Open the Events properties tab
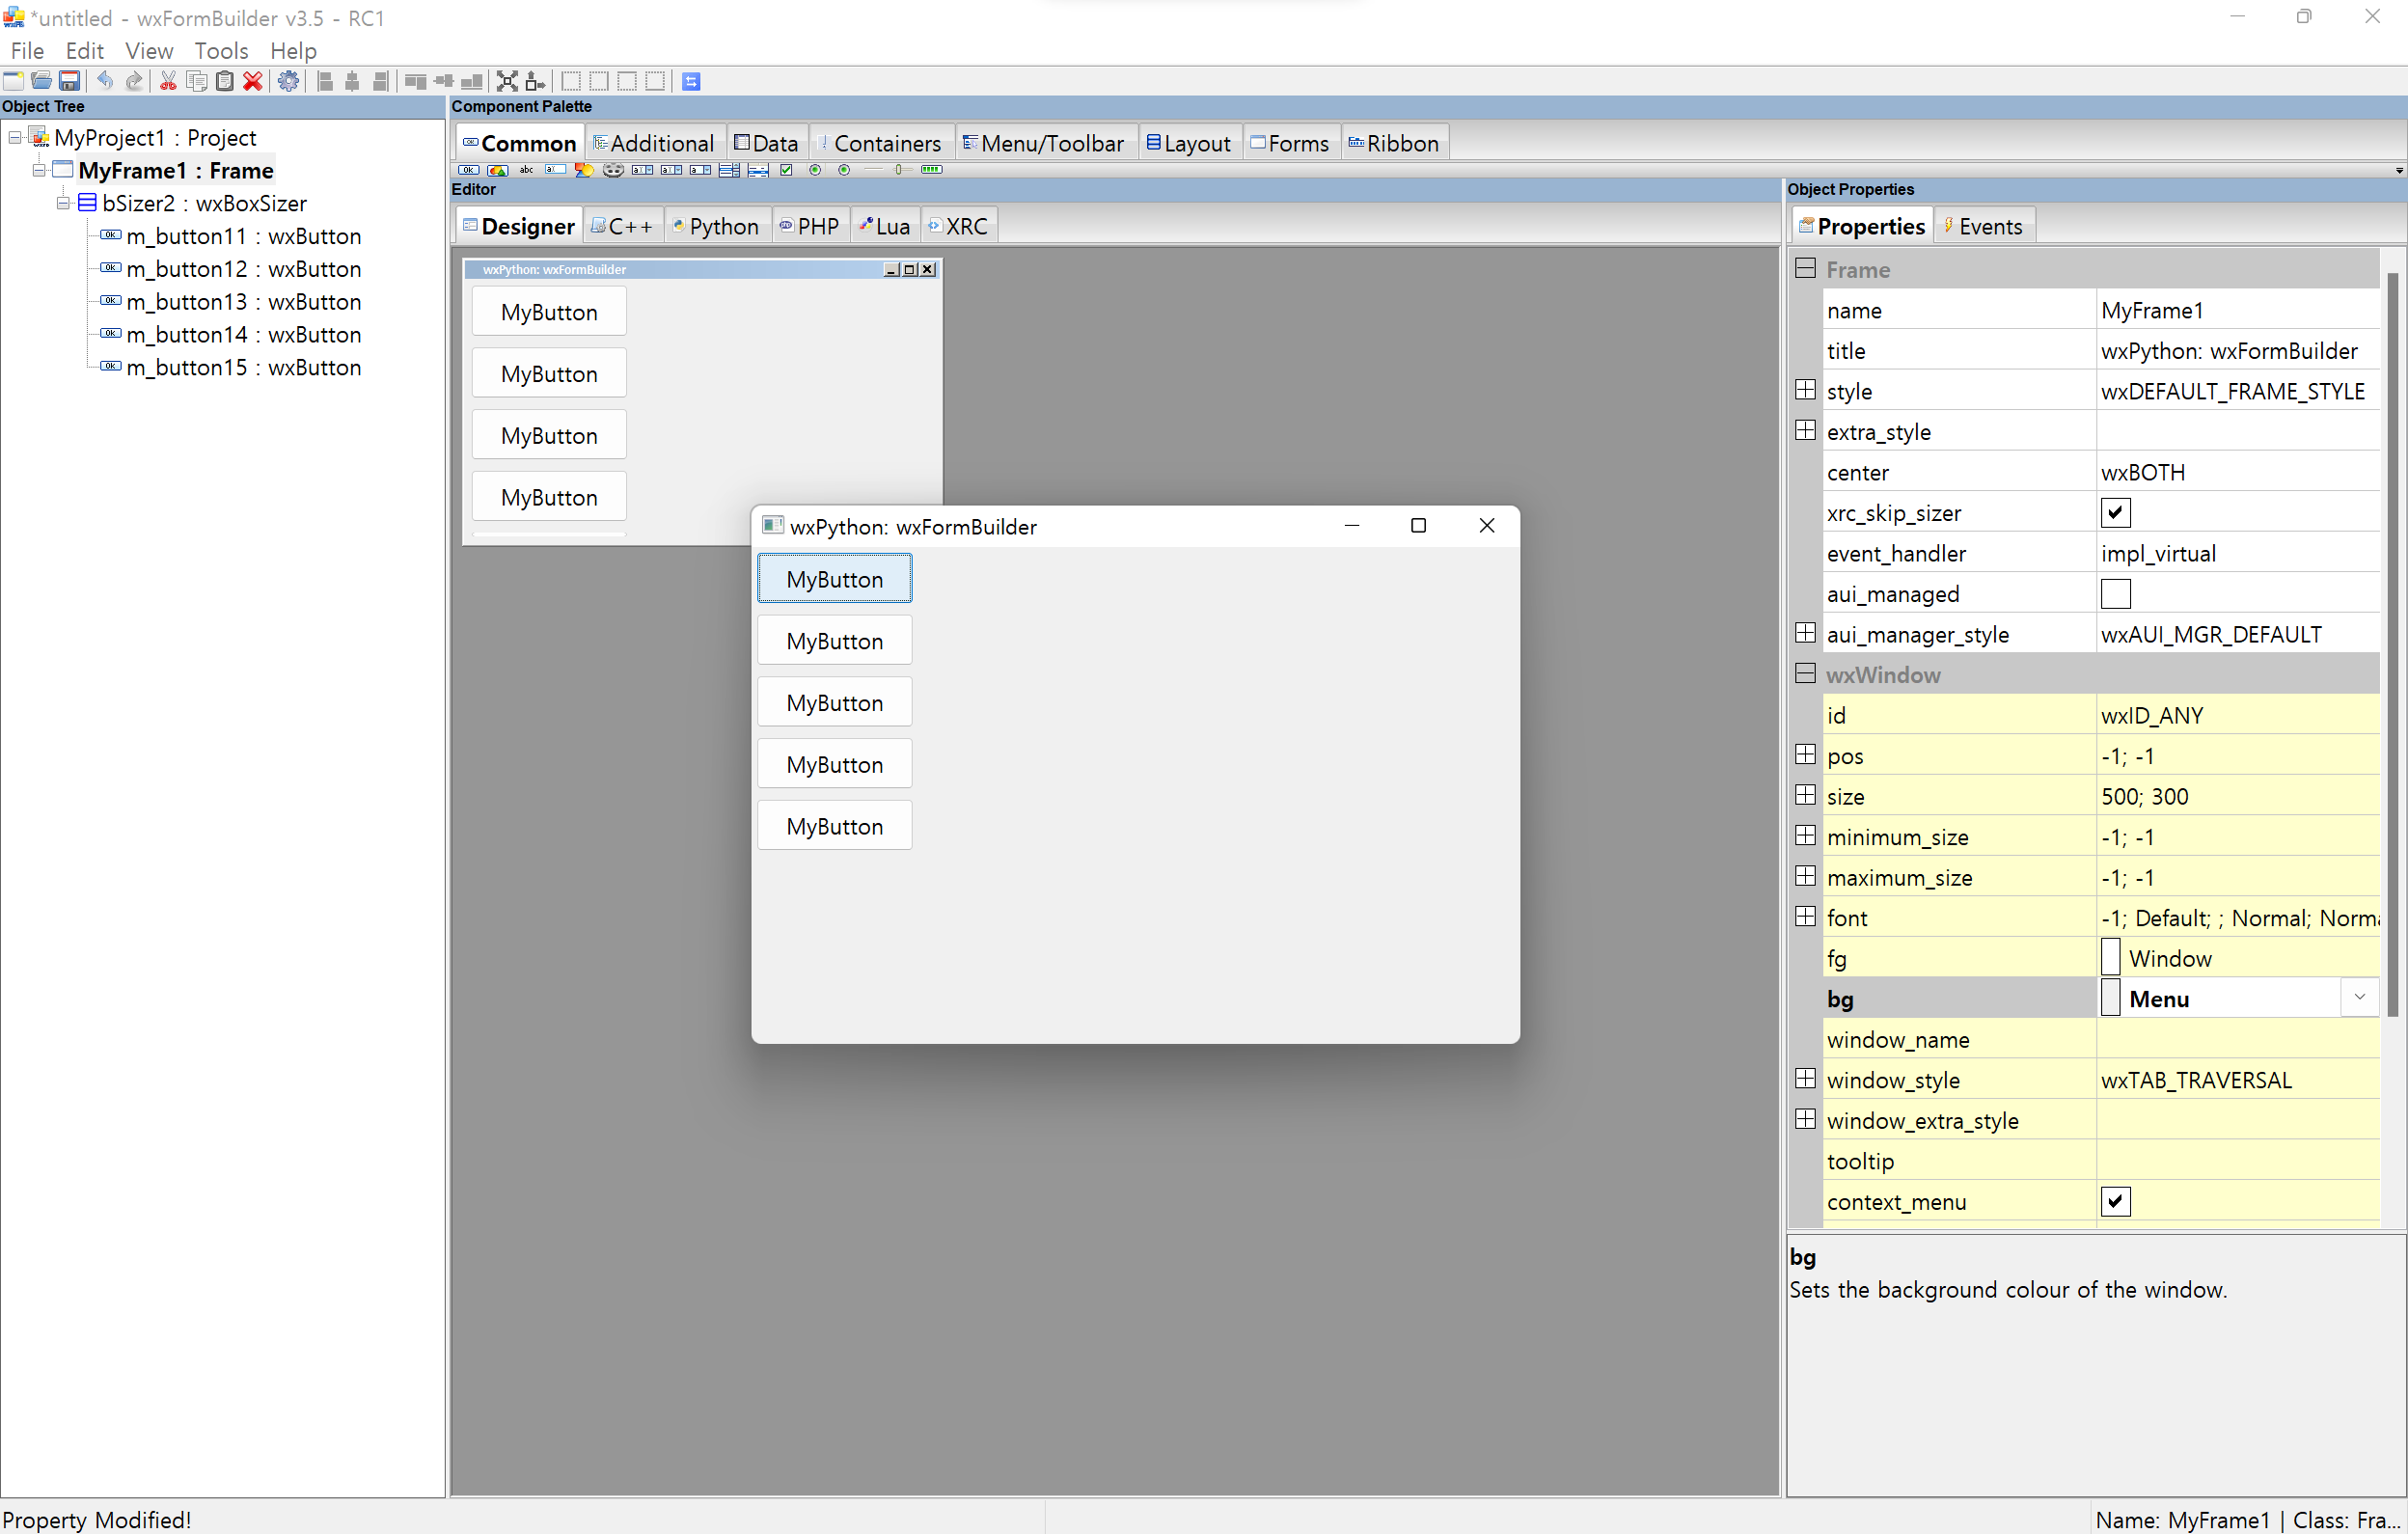2408x1534 pixels. coord(1984,226)
